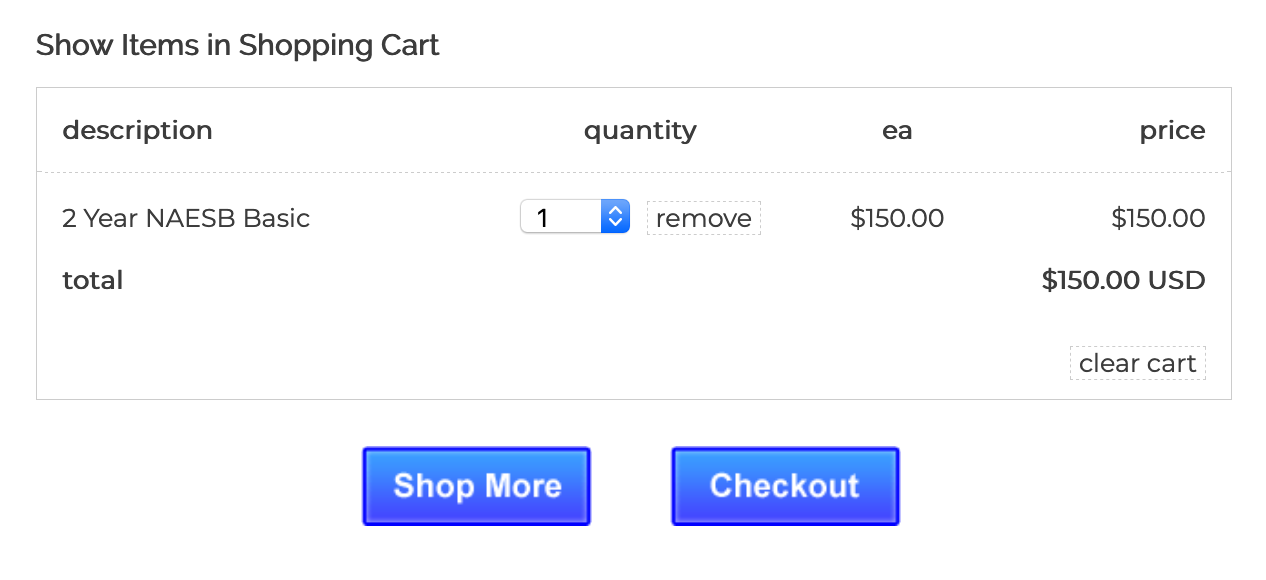The image size is (1266, 580).
Task: Clear cart of all items
Action: tap(1137, 363)
